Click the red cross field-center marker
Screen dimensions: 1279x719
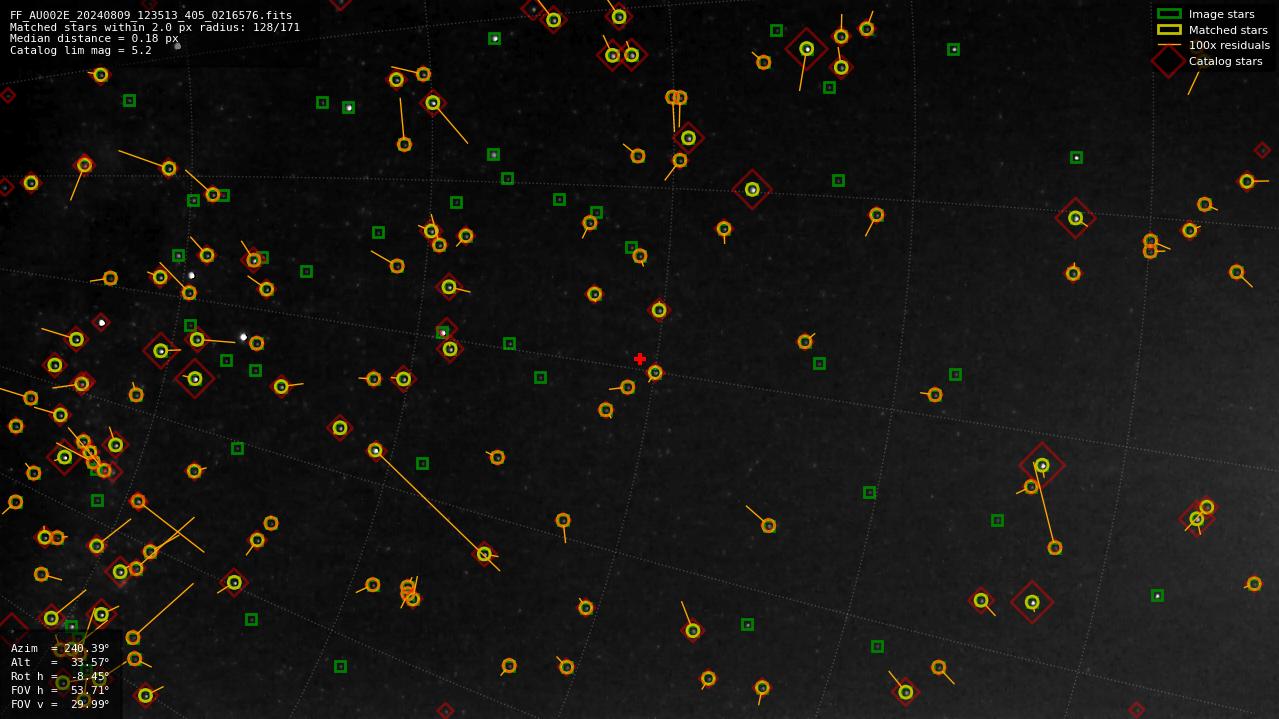click(640, 359)
